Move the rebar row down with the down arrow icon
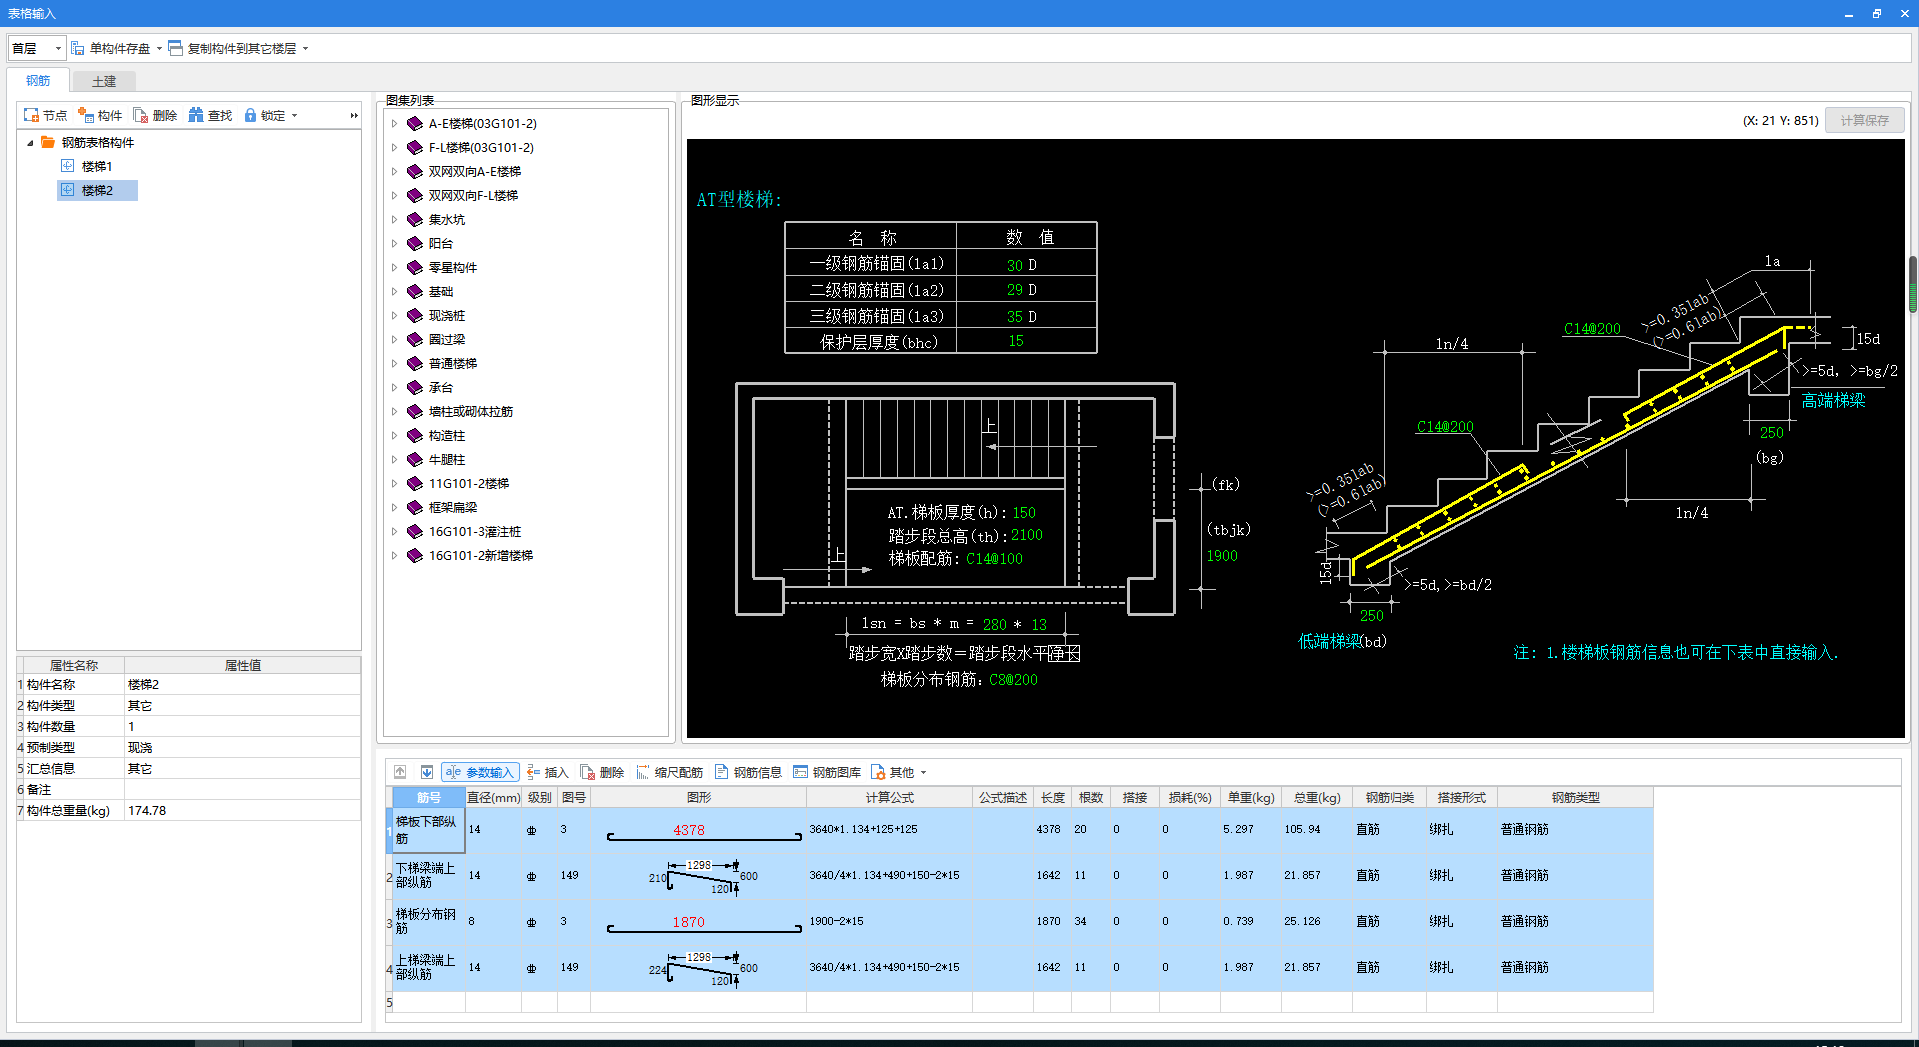Screen dimensions: 1919x1047 click(427, 772)
